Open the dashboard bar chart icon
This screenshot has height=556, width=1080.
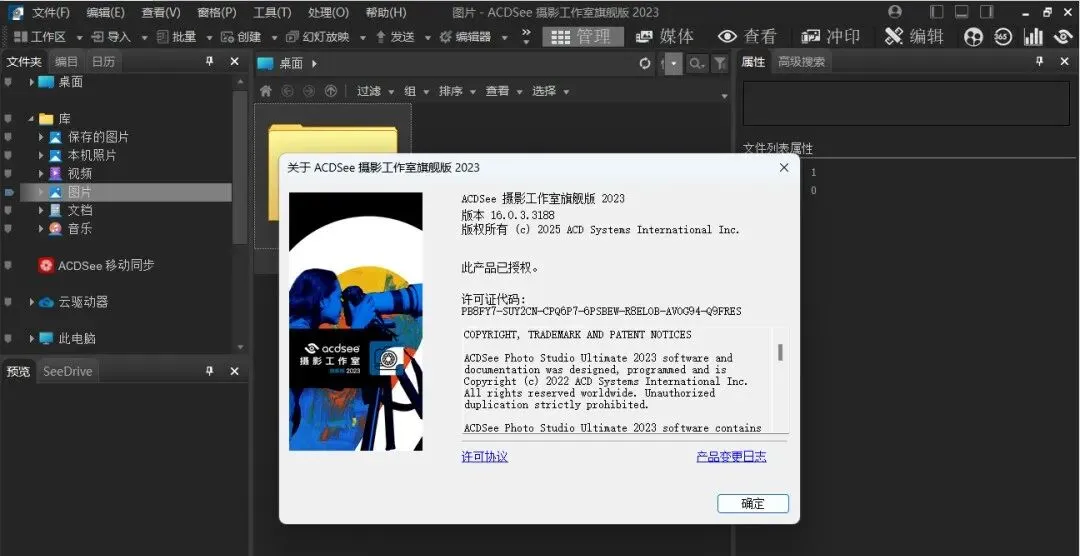(x=1033, y=37)
